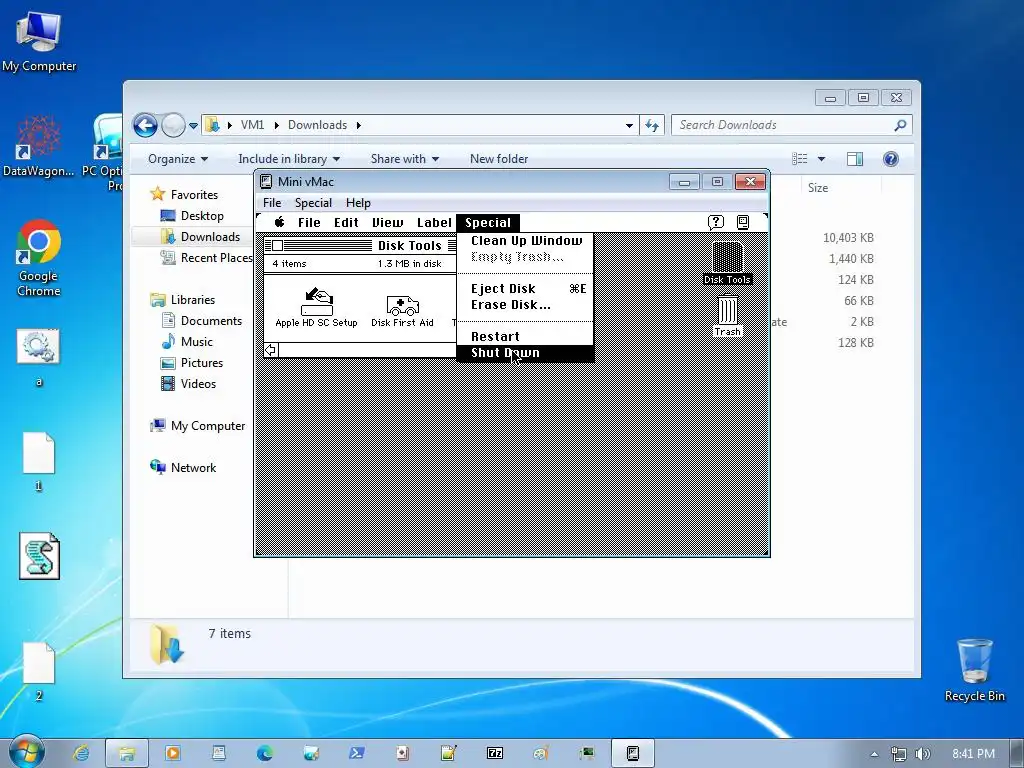Open the Mac Edit menu
Image resolution: width=1024 pixels, height=768 pixels.
[x=346, y=223]
